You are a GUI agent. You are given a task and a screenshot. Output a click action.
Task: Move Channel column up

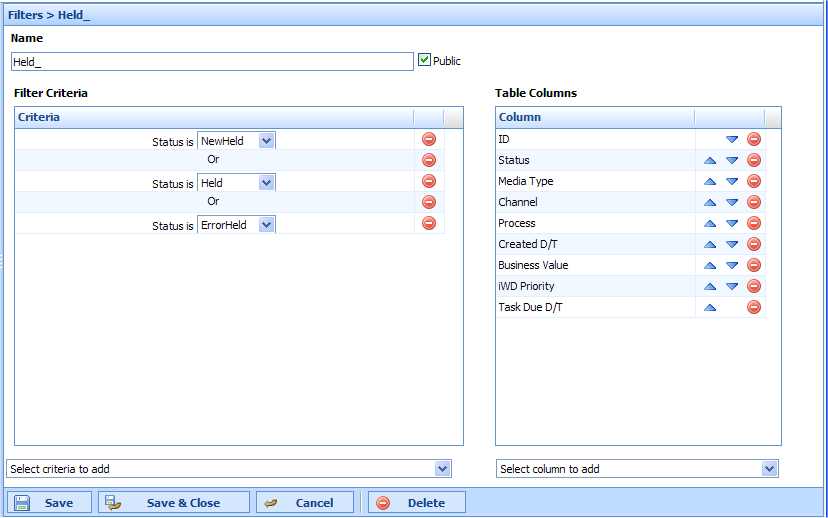pyautogui.click(x=710, y=202)
